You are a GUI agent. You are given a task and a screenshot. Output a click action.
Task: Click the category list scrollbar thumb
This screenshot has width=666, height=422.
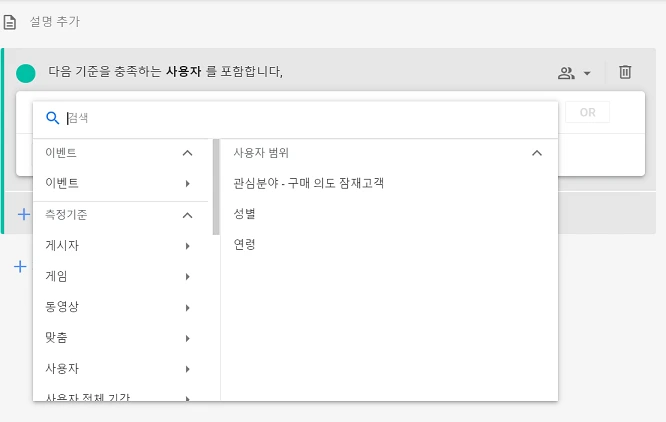pos(216,187)
